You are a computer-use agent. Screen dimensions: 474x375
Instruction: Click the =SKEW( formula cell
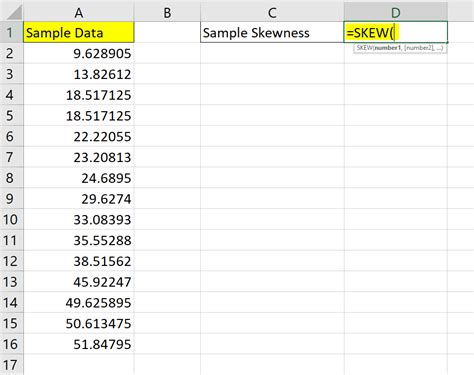coord(396,32)
